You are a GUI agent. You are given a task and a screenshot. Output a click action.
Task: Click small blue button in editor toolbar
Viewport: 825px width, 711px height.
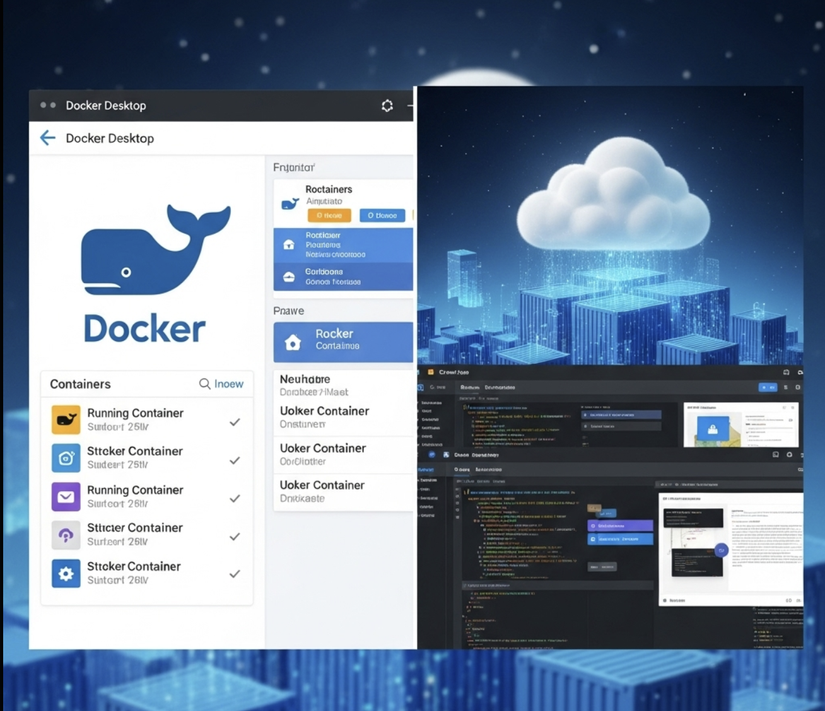pos(768,387)
